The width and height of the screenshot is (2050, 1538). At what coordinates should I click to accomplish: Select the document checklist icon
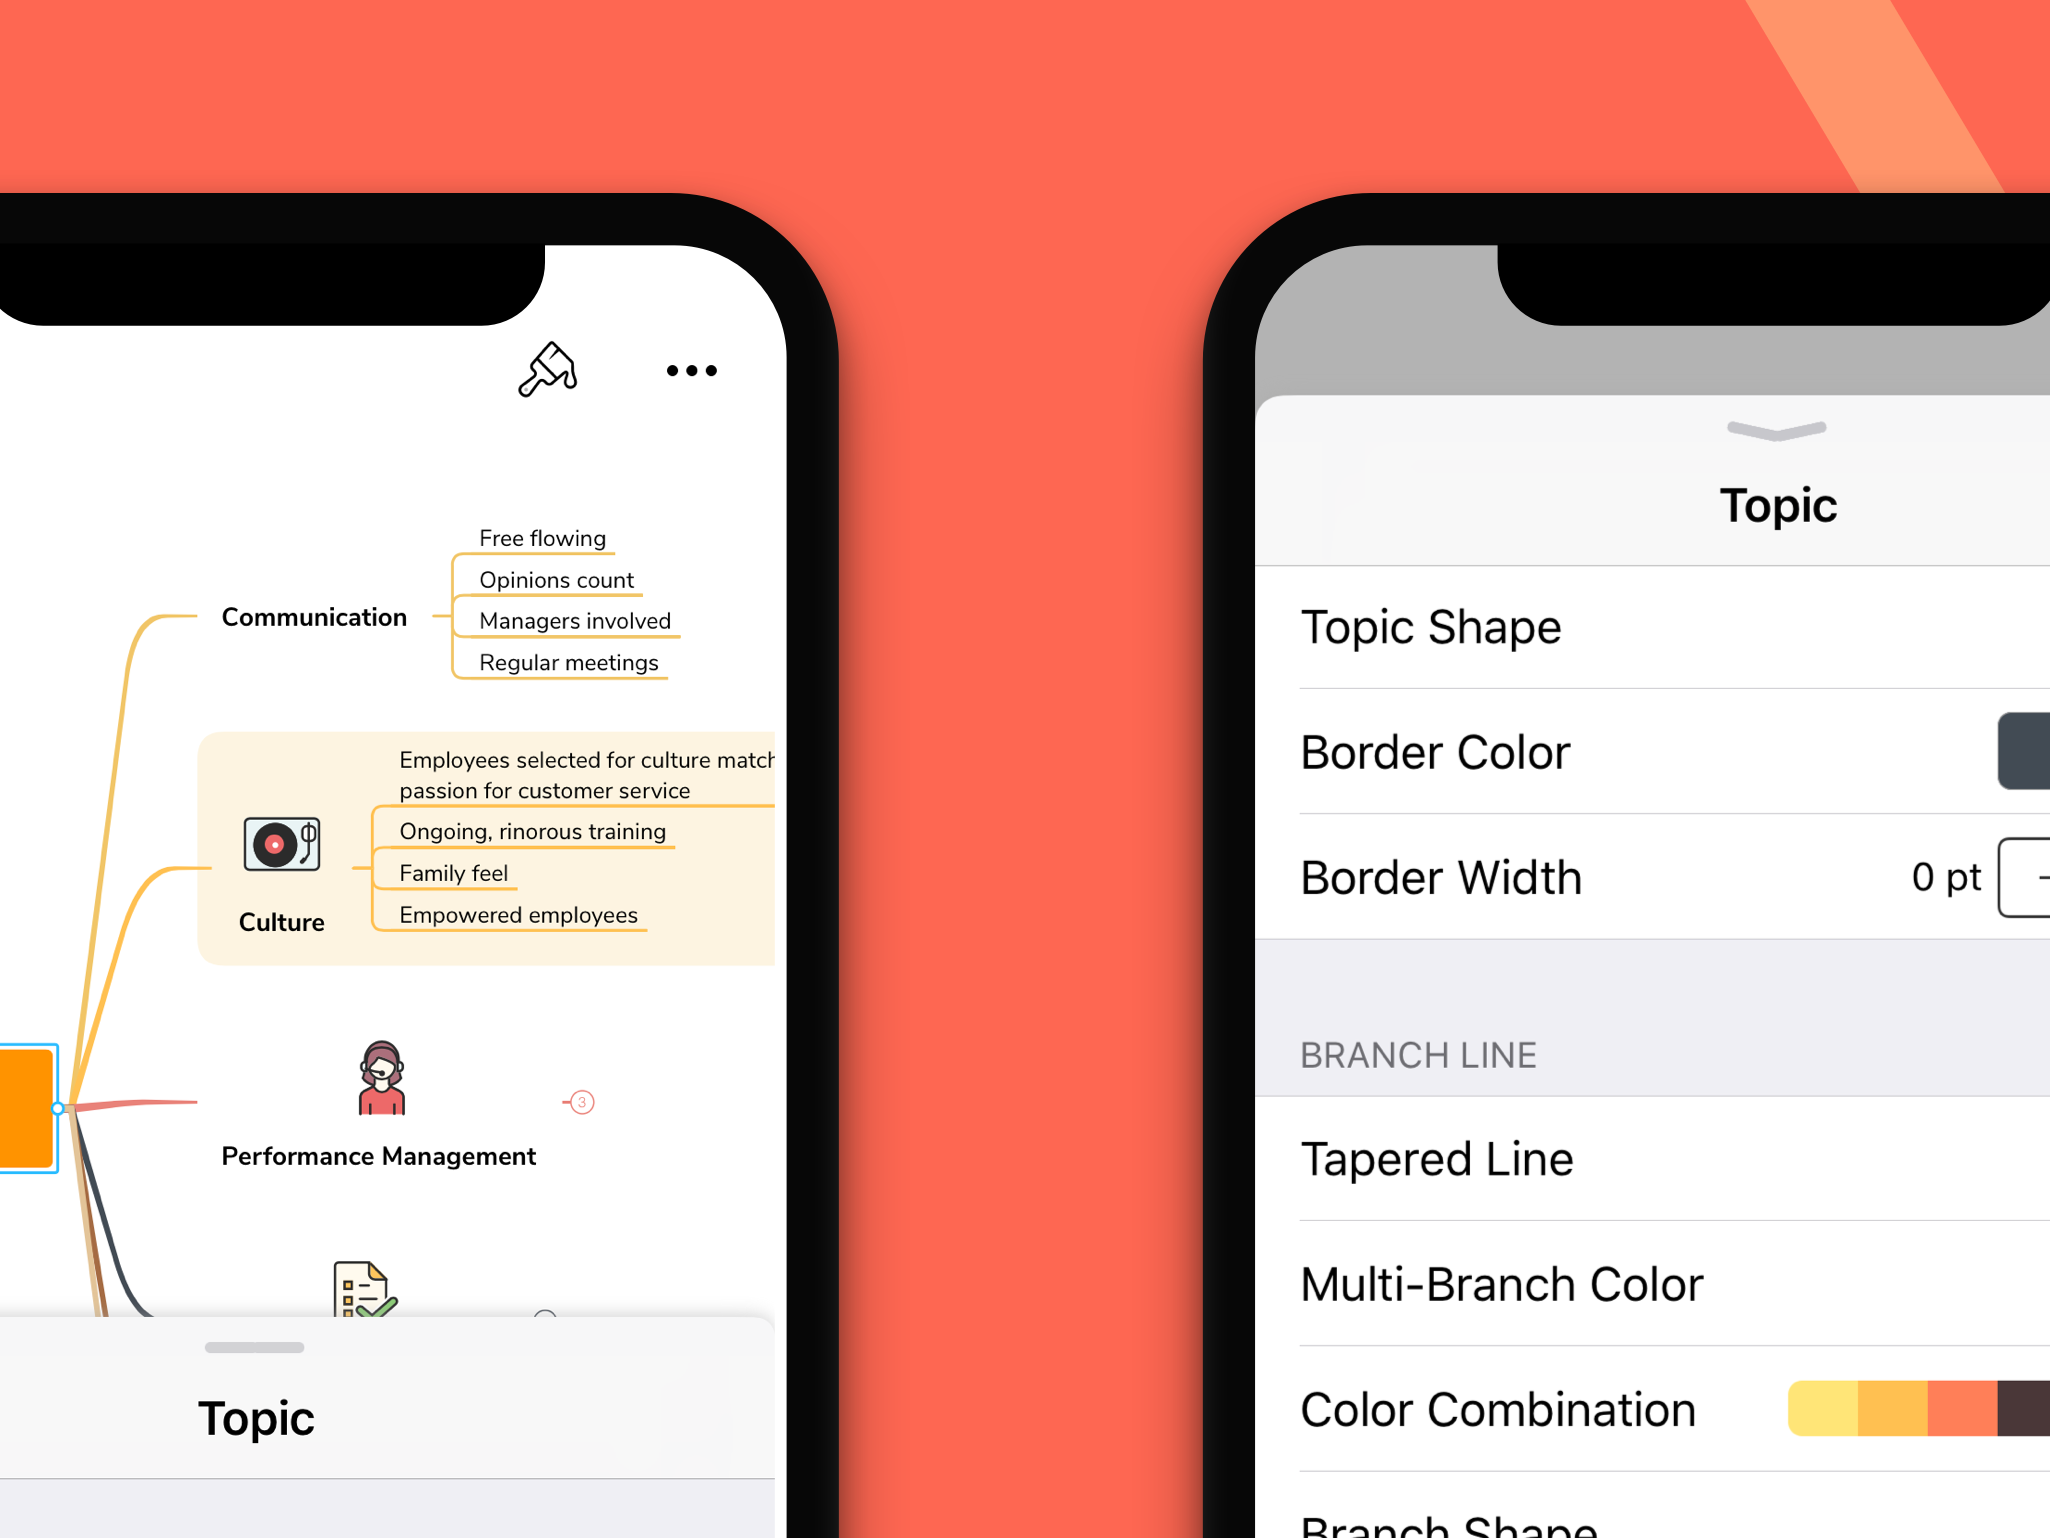(x=363, y=1276)
